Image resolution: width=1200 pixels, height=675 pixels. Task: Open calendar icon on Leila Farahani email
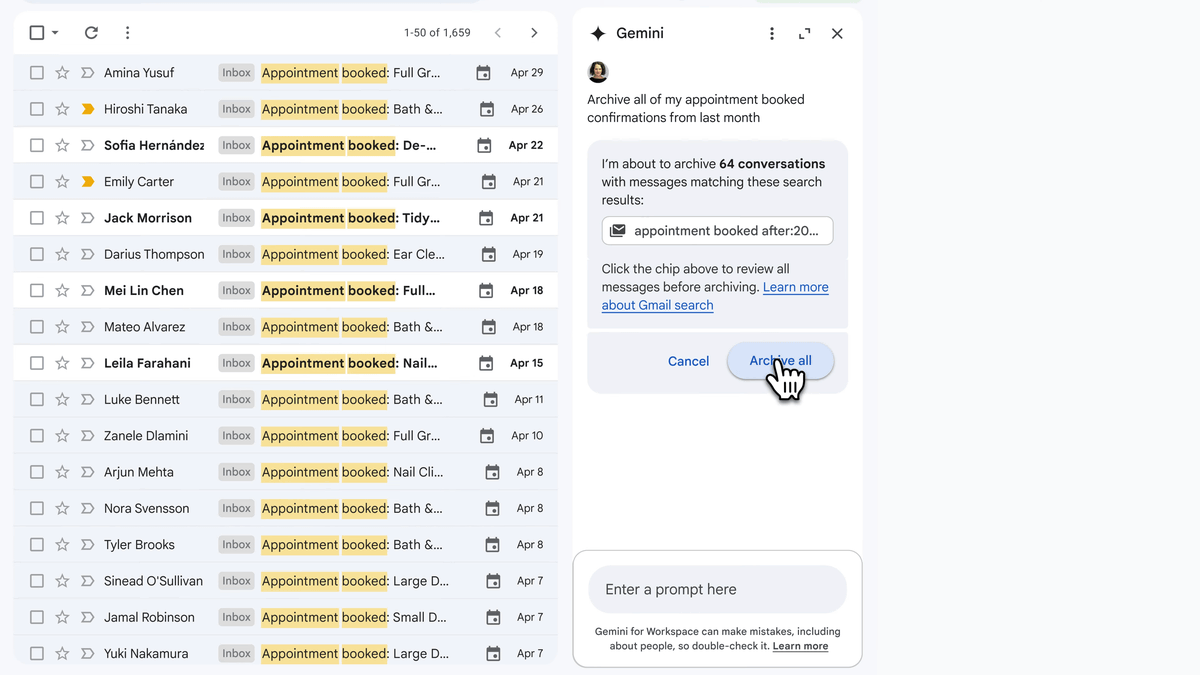486,363
